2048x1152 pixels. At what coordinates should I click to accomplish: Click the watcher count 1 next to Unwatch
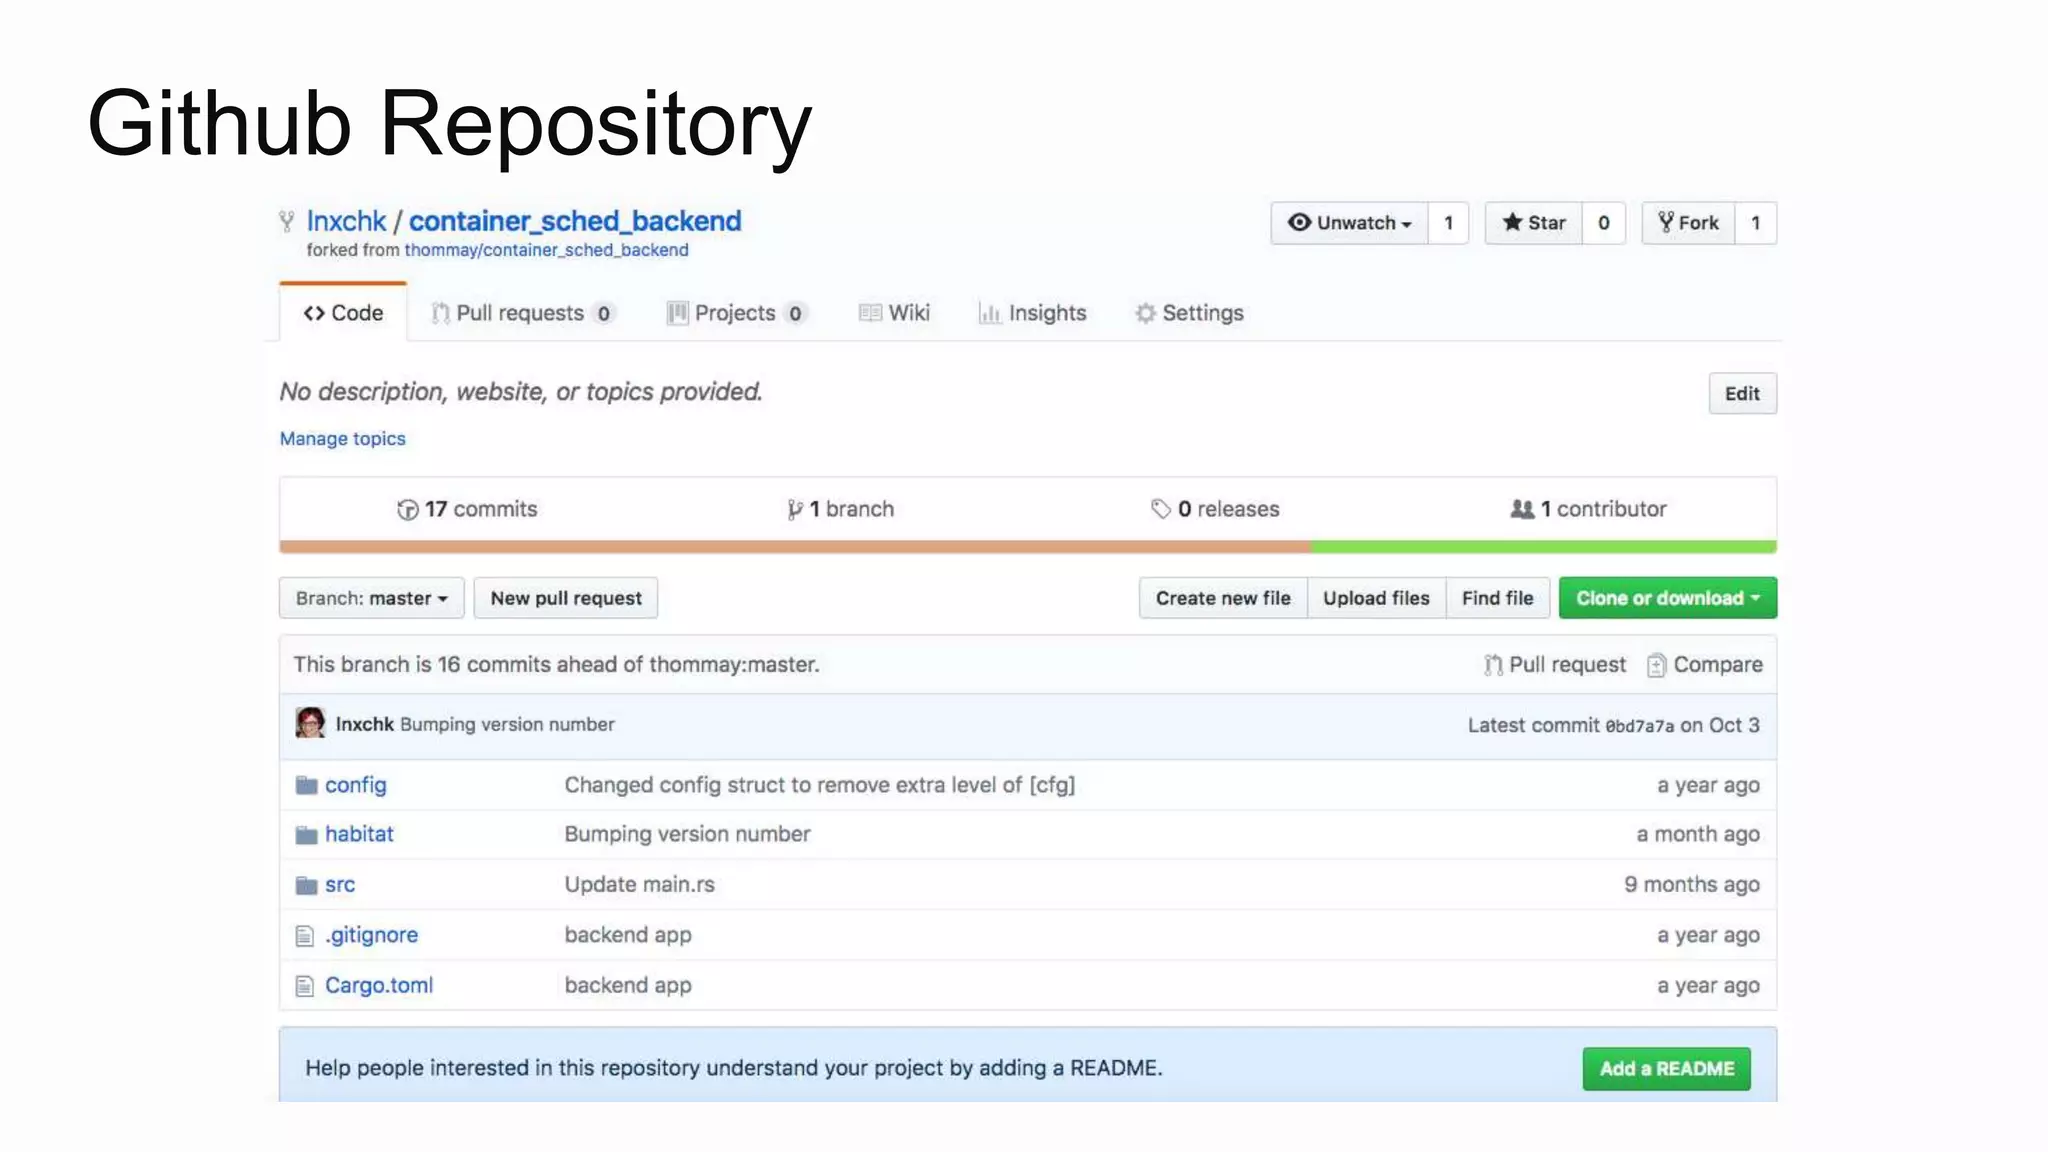pyautogui.click(x=1448, y=223)
